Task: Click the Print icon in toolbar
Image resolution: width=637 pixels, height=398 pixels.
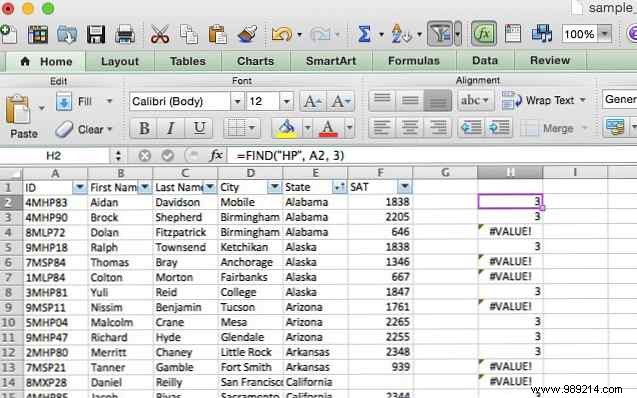Action: (125, 35)
